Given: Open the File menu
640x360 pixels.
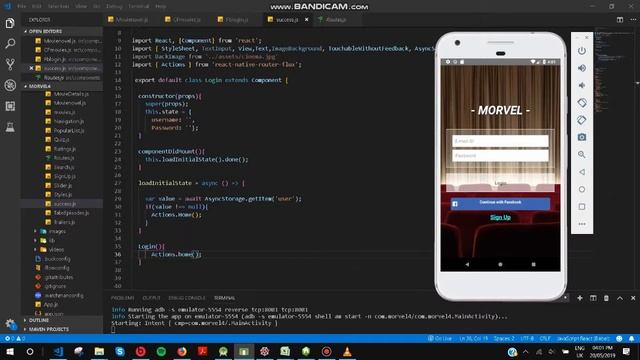Looking at the screenshot, I should click(x=22, y=6).
